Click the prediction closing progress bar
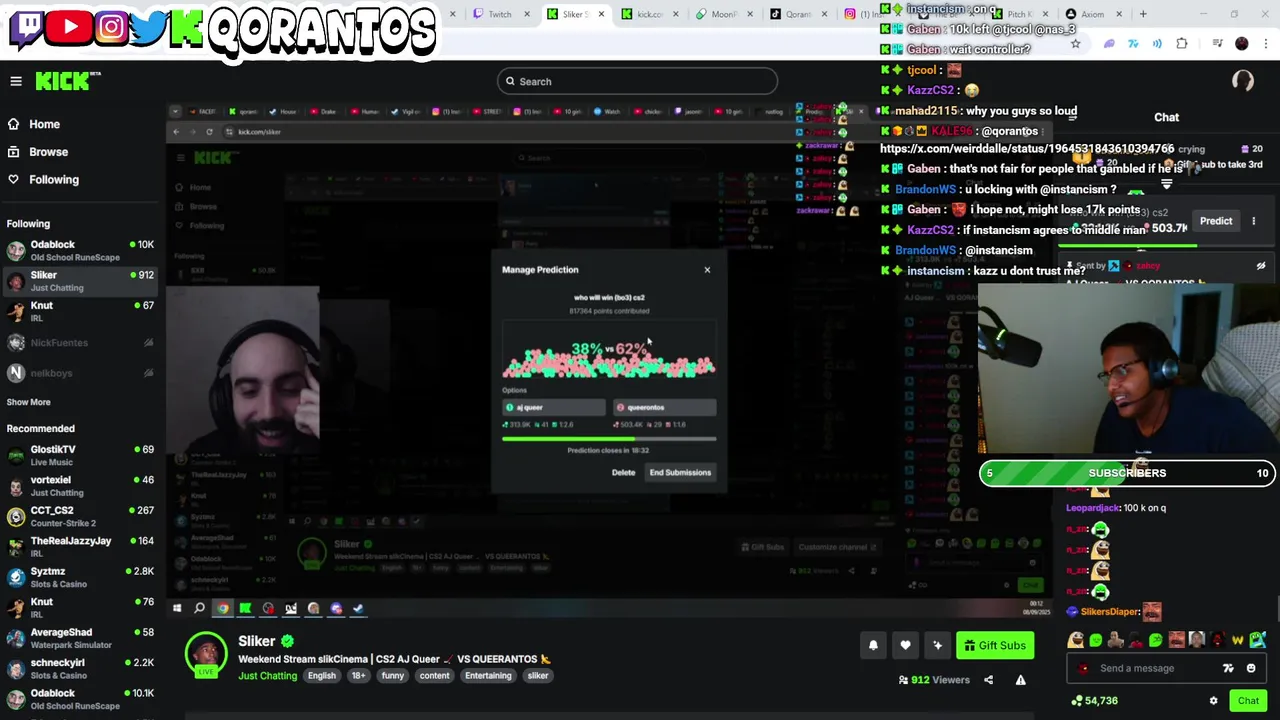The height and width of the screenshot is (720, 1280). pyautogui.click(x=609, y=438)
